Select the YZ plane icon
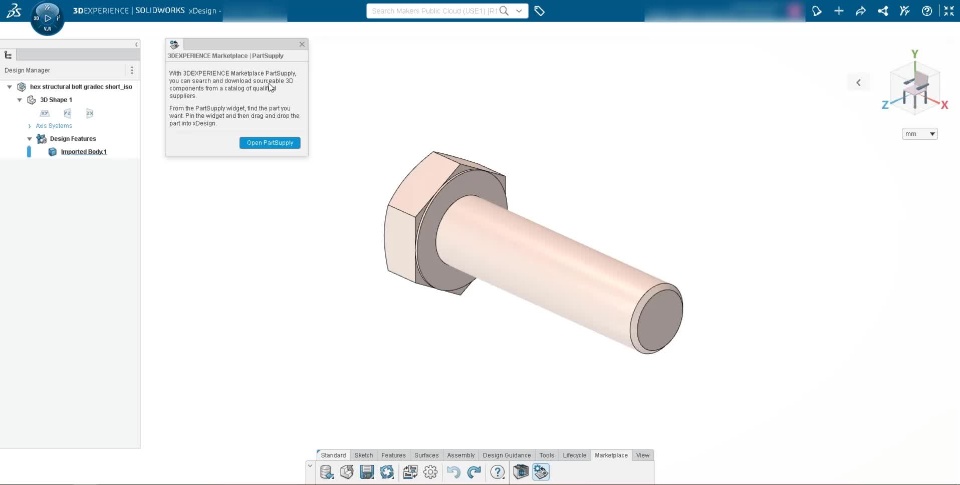 point(67,113)
